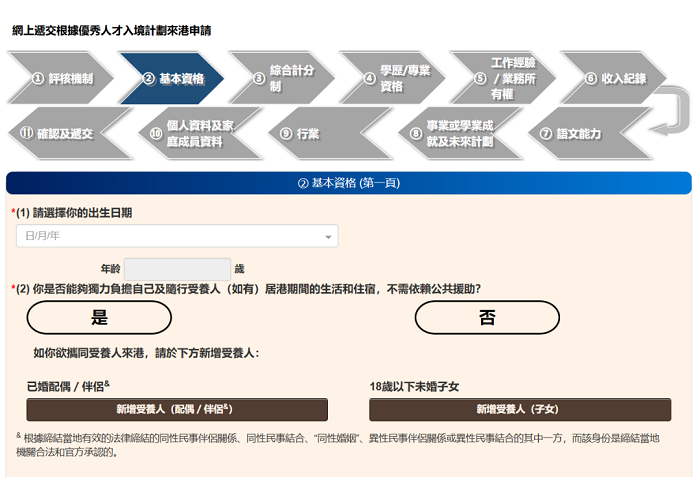700x477 pixels.
Task: Click the 已婚配偶 / 伴侶 heading
Action: pos(68,386)
